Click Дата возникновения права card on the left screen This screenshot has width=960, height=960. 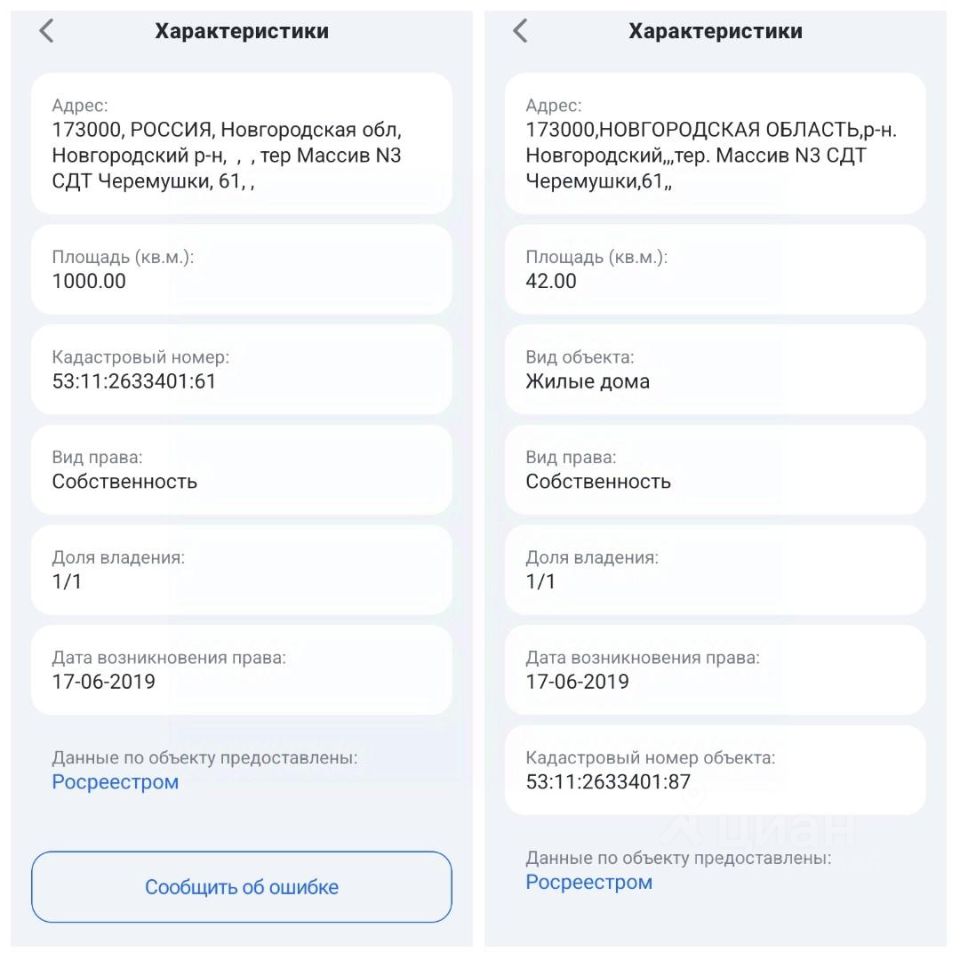(241, 670)
